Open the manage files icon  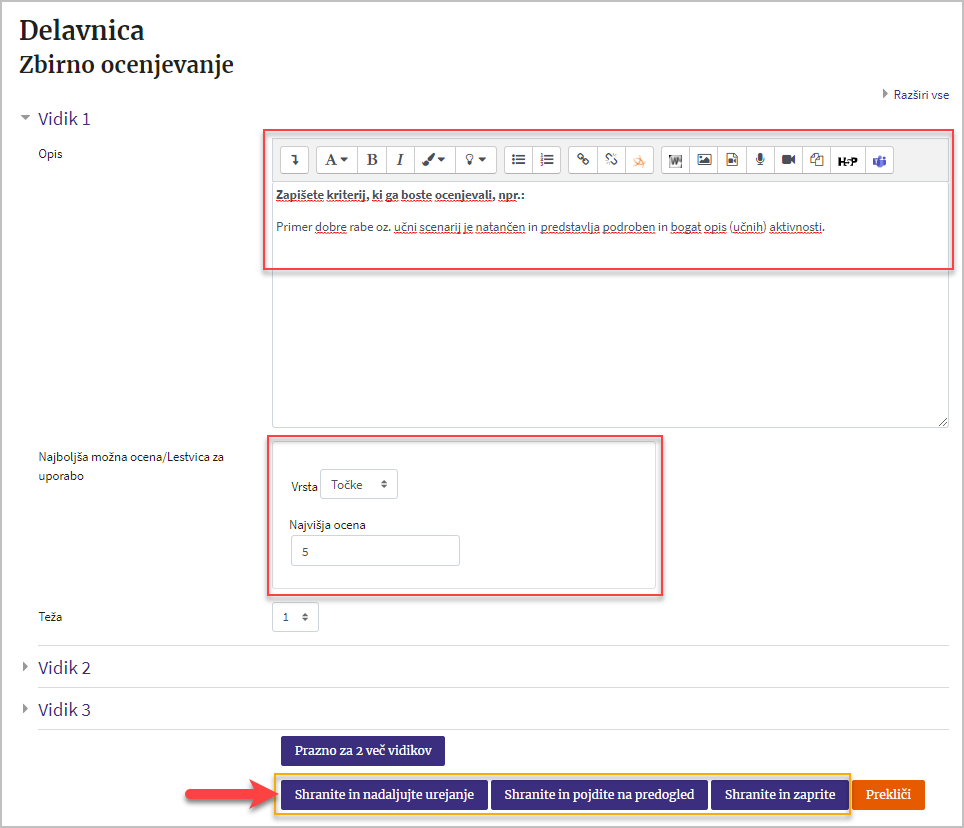click(x=817, y=160)
